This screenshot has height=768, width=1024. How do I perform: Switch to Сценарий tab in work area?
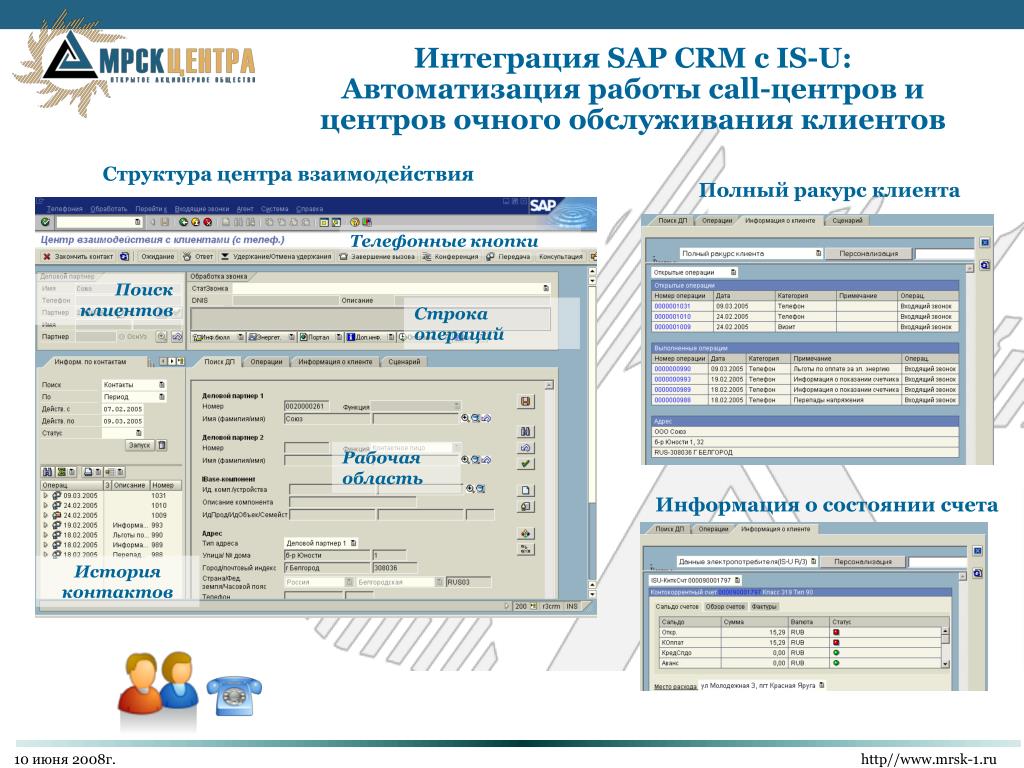(x=404, y=362)
